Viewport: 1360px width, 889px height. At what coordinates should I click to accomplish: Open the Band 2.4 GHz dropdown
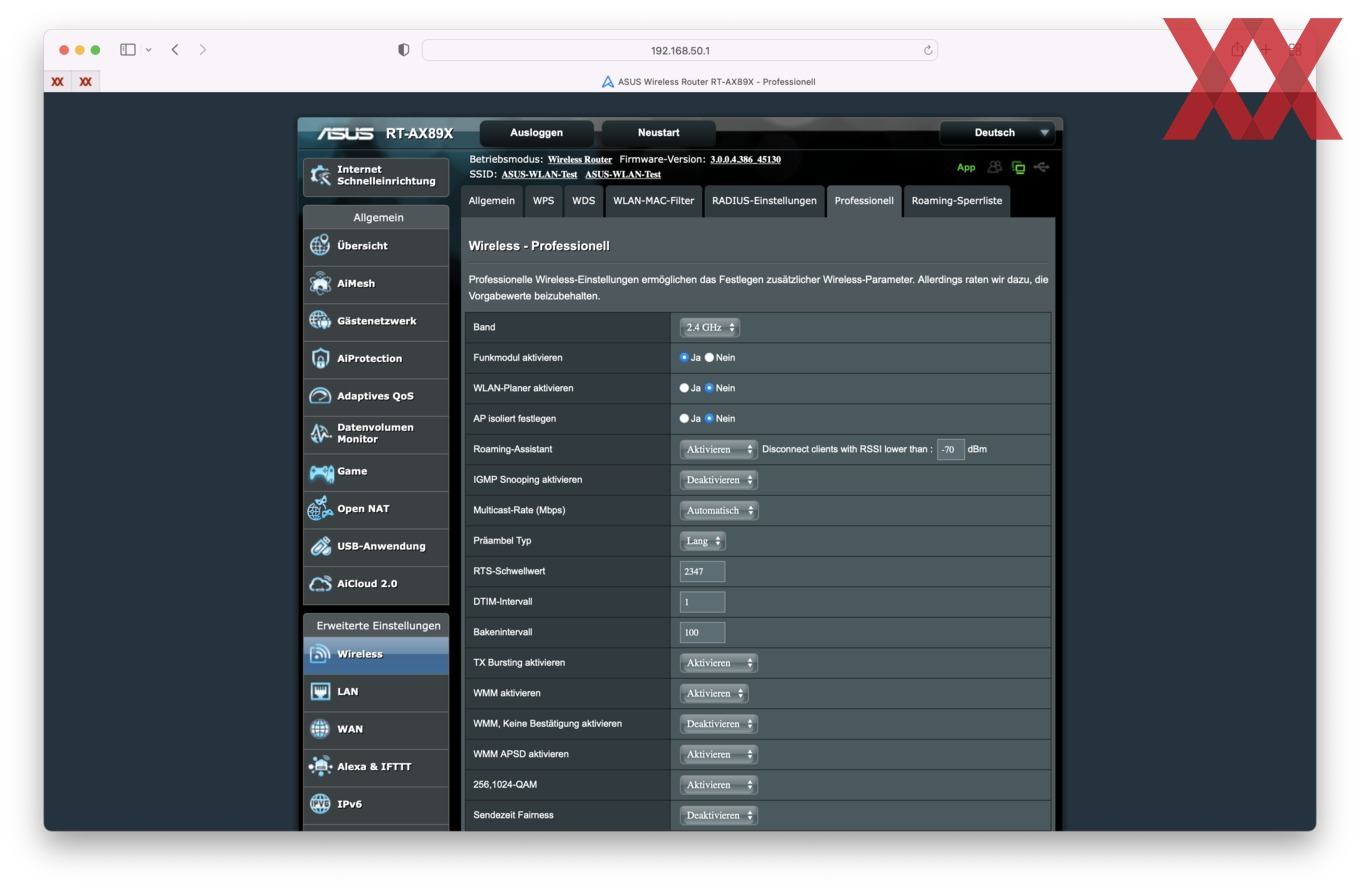[709, 327]
